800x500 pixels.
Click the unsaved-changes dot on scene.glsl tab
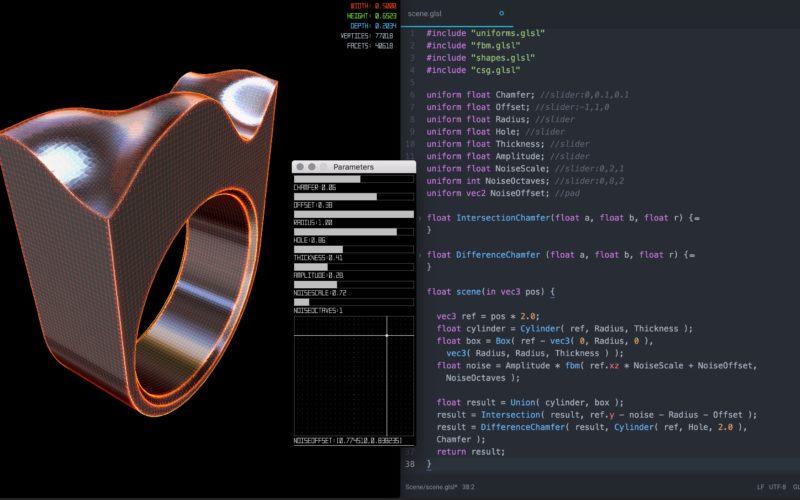click(501, 13)
